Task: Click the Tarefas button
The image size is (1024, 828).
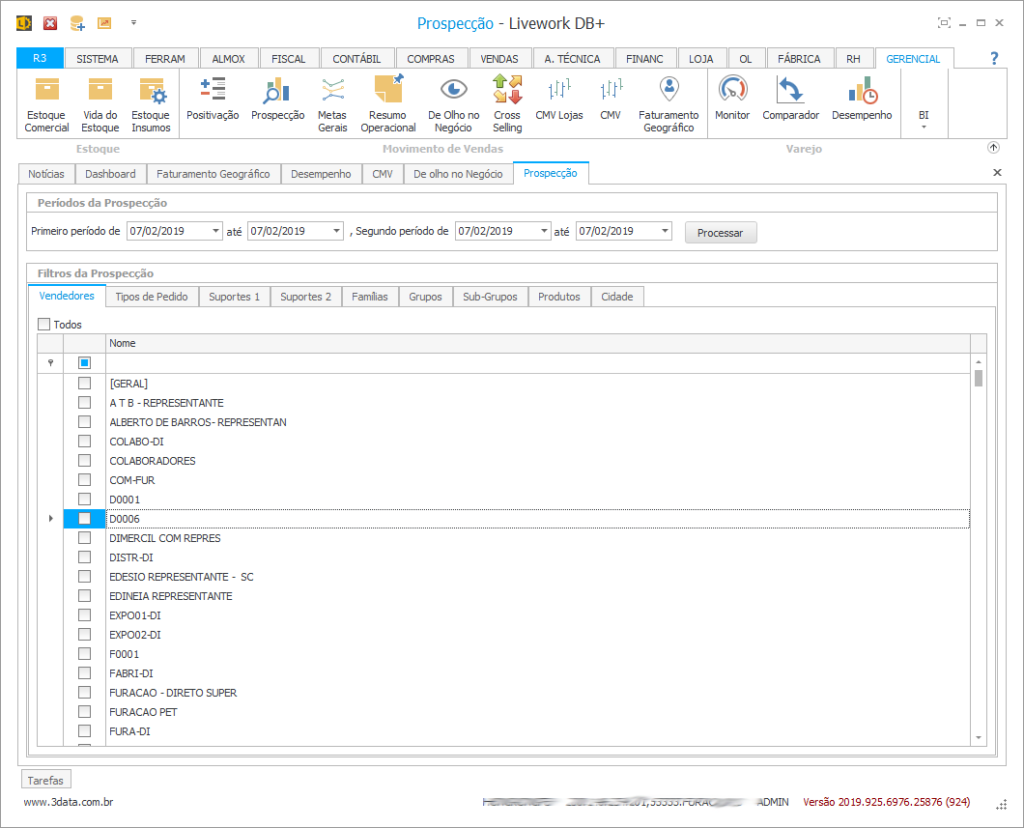Action: (46, 780)
